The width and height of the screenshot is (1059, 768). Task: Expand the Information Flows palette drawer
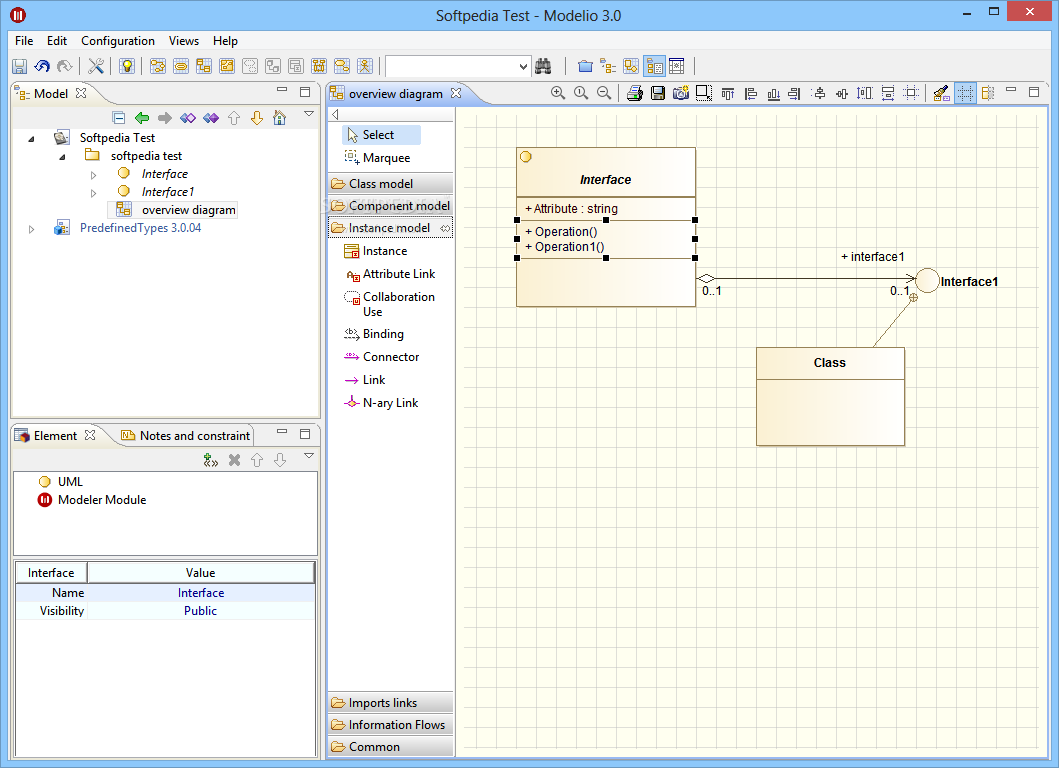[390, 725]
